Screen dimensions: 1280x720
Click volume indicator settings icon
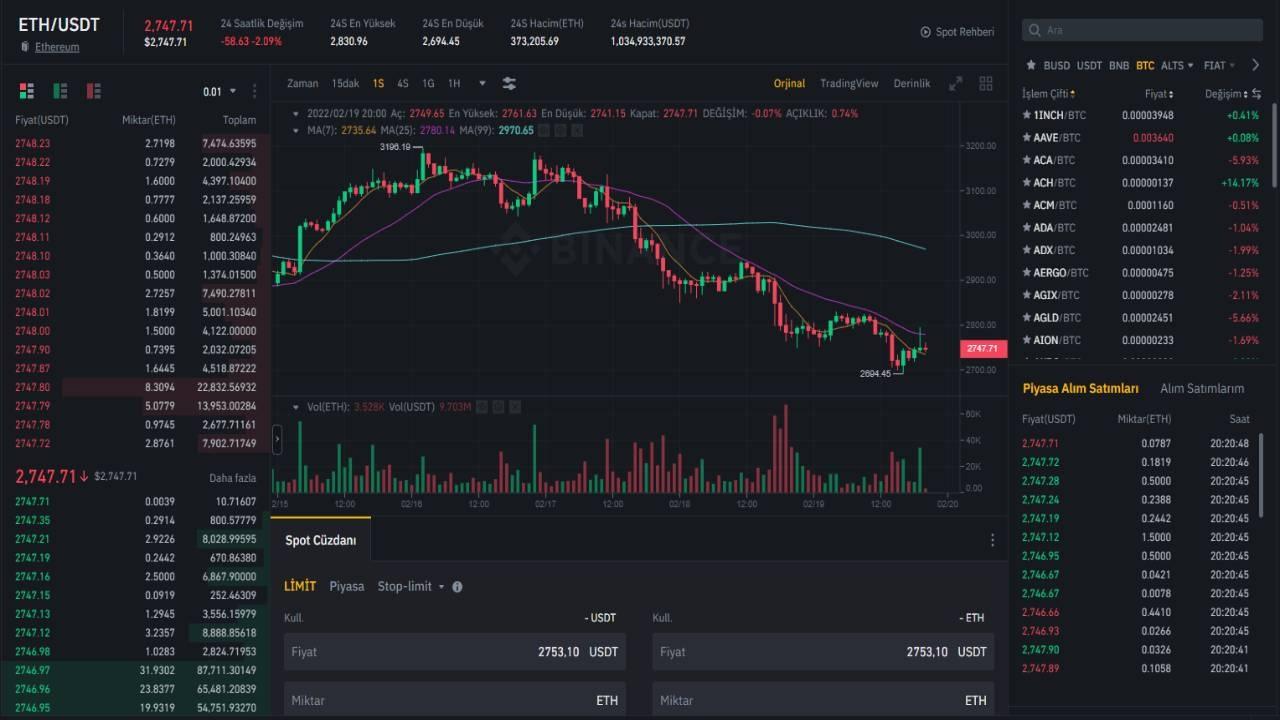coord(481,407)
